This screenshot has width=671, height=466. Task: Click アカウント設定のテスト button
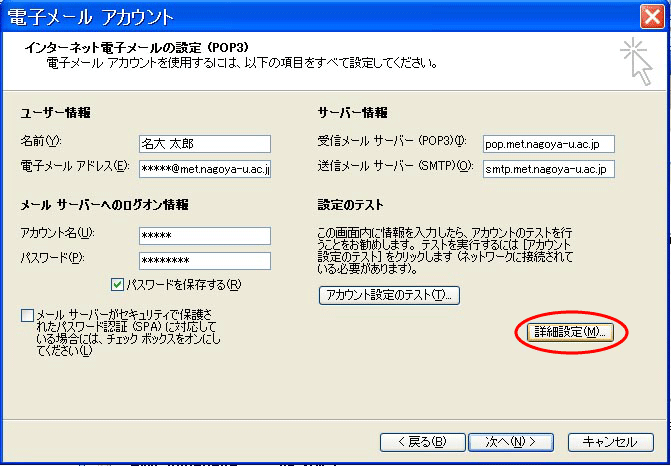(389, 295)
